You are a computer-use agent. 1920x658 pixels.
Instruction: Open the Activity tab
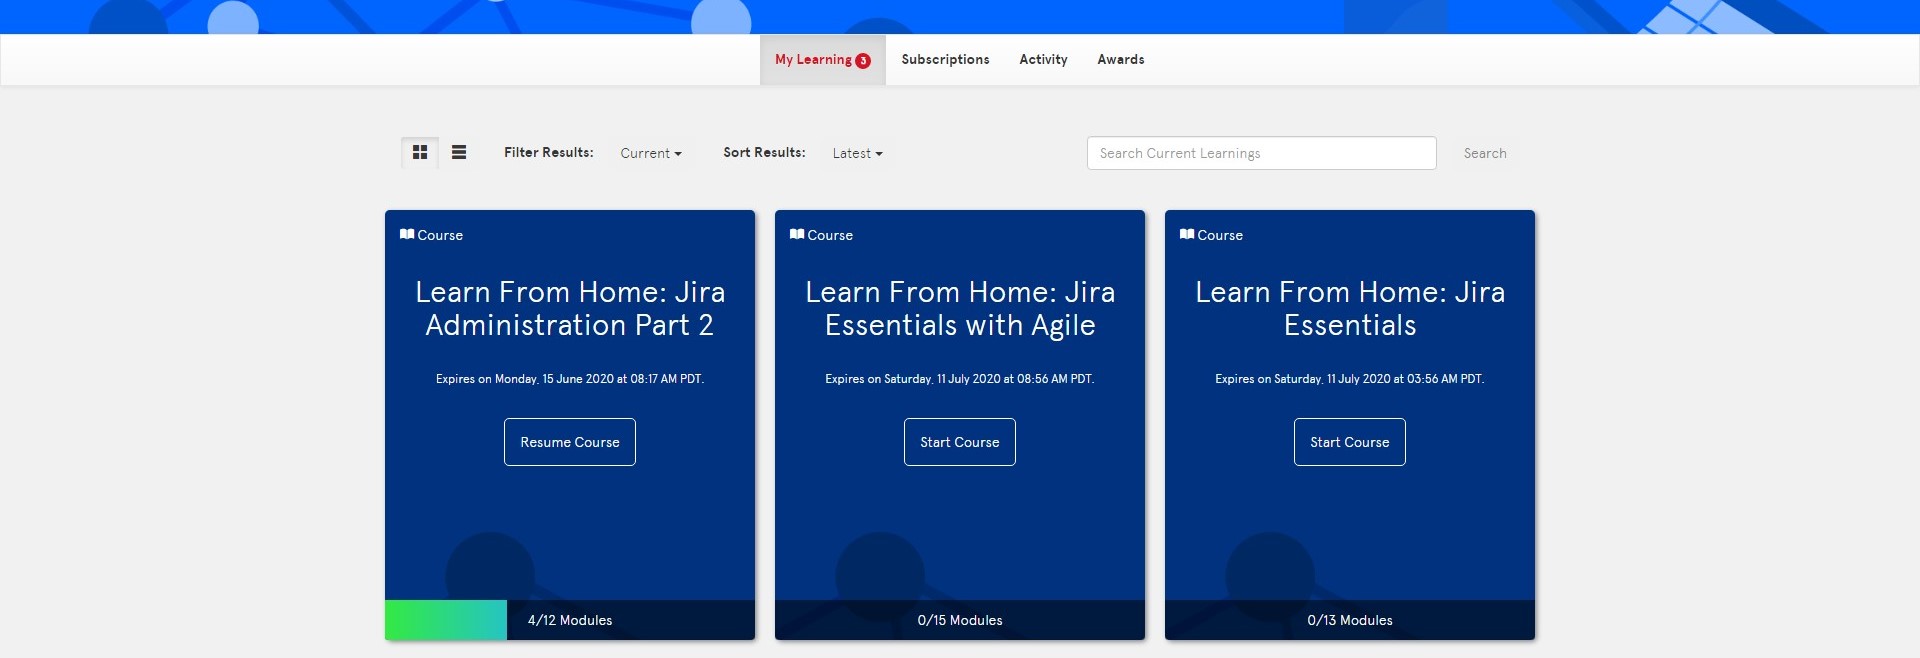(x=1043, y=60)
